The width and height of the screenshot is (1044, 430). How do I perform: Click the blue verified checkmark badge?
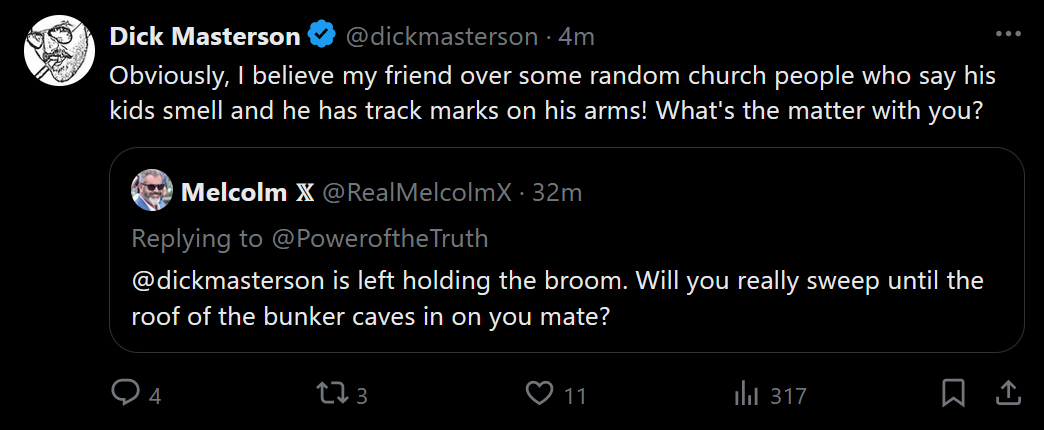click(321, 35)
